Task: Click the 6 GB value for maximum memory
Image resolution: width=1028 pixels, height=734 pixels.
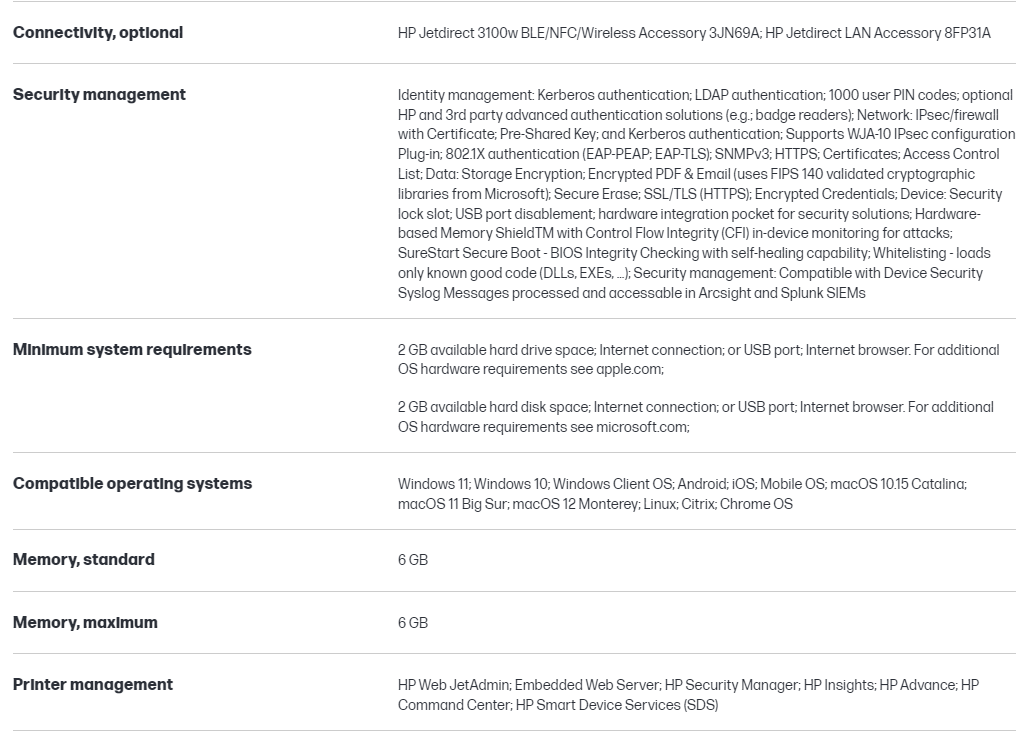Action: (x=413, y=623)
